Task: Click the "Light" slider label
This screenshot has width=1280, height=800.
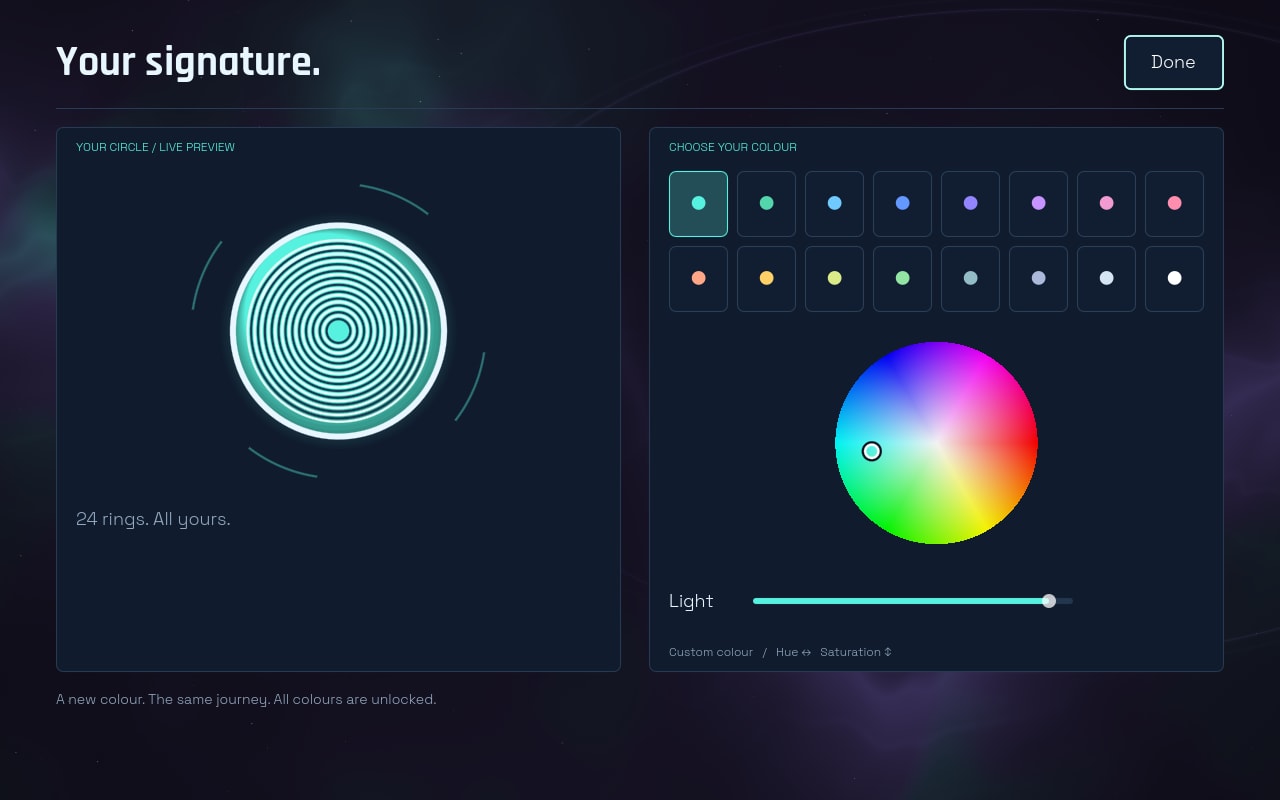Action: tap(691, 601)
